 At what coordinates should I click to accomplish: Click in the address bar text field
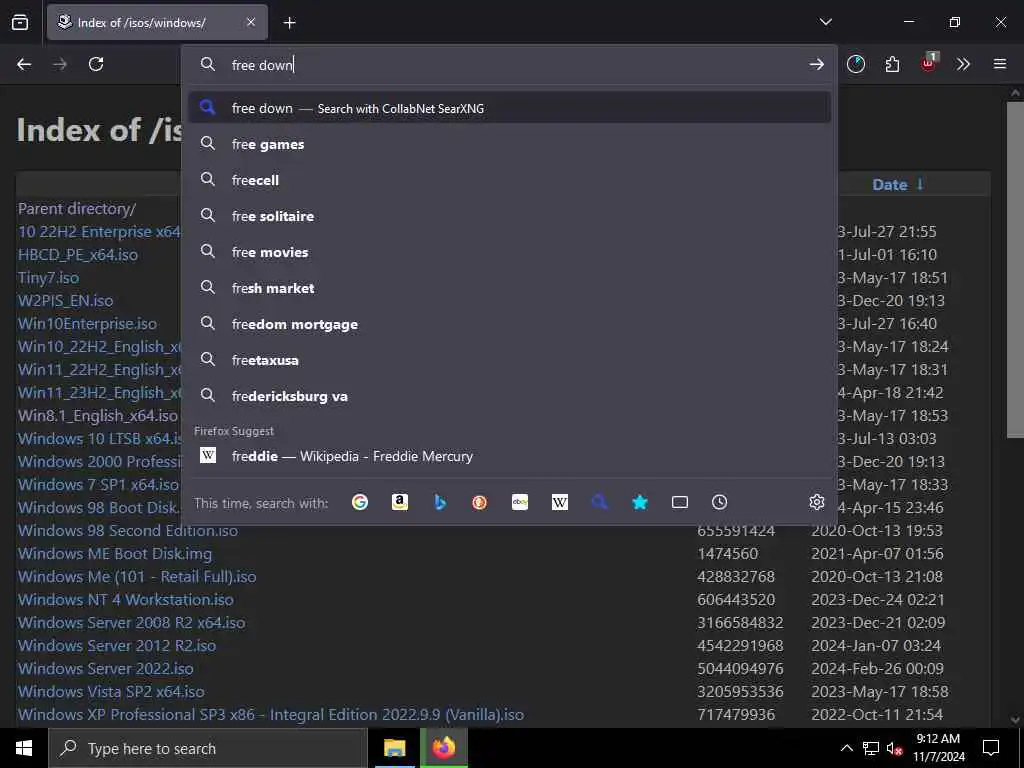pos(516,65)
